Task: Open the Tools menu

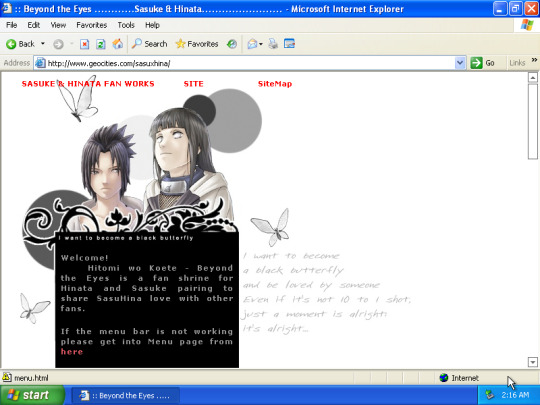Action: click(126, 25)
